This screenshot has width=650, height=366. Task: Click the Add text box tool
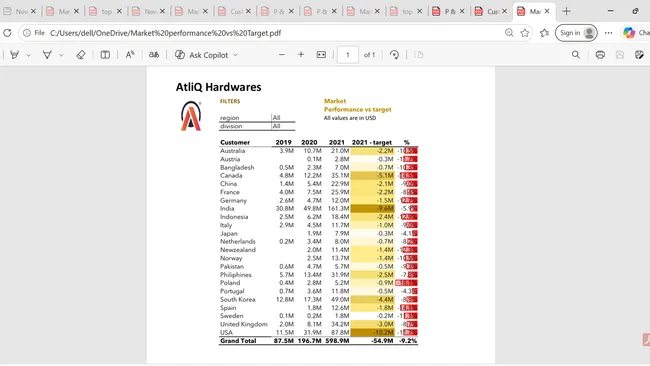pos(105,55)
